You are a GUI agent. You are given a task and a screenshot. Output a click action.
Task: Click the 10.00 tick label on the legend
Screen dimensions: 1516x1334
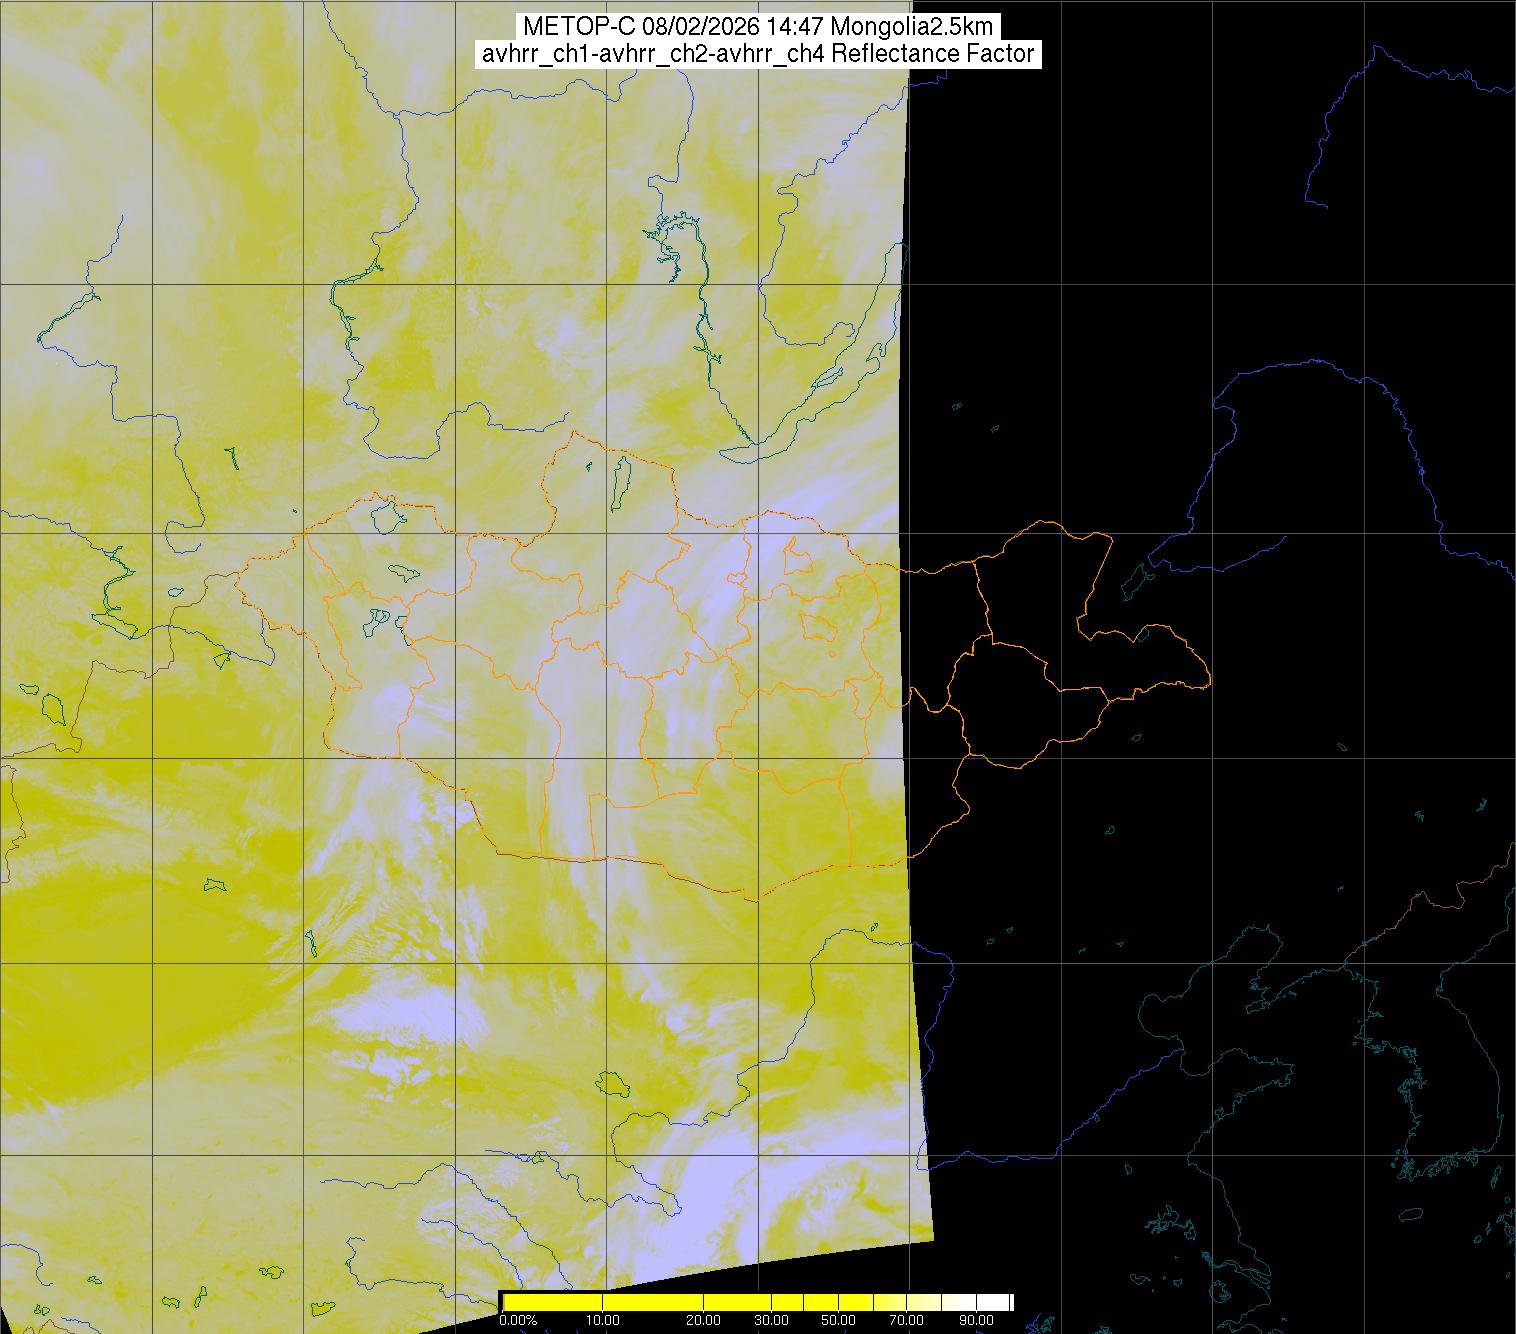(x=603, y=1321)
